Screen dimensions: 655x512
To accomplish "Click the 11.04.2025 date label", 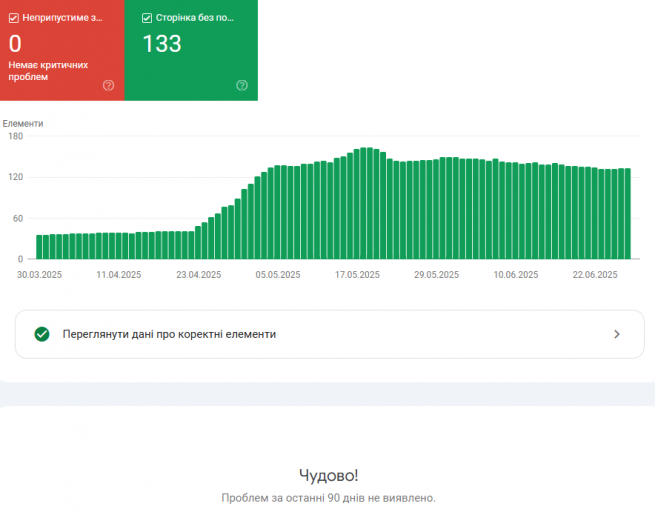I will pyautogui.click(x=119, y=275).
